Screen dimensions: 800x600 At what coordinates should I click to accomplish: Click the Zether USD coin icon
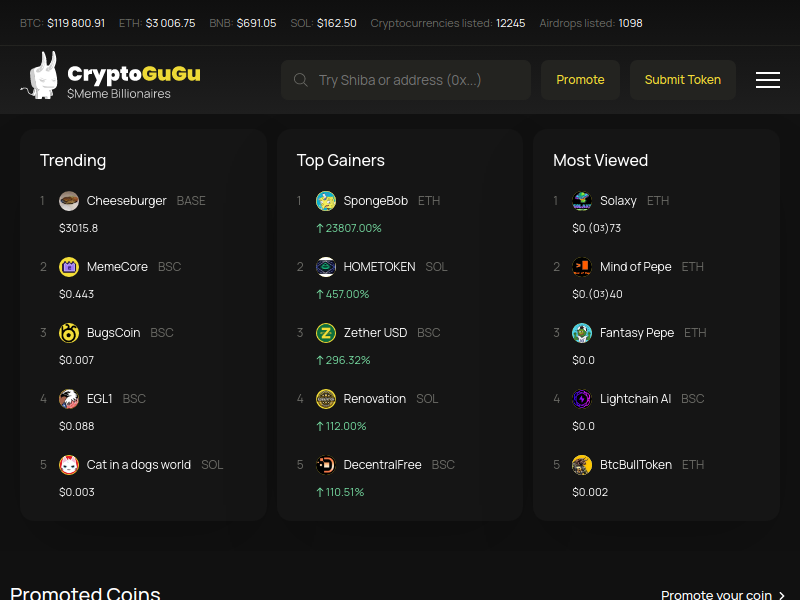(x=326, y=333)
